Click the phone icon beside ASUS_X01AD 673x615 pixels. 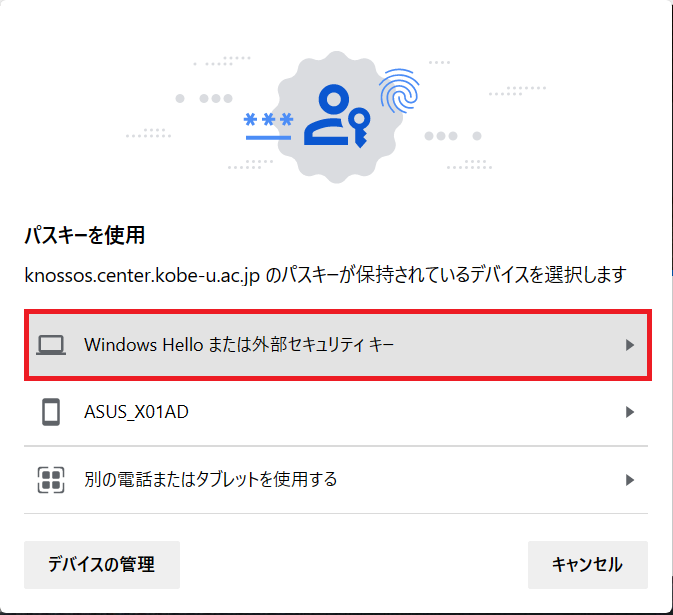51,412
